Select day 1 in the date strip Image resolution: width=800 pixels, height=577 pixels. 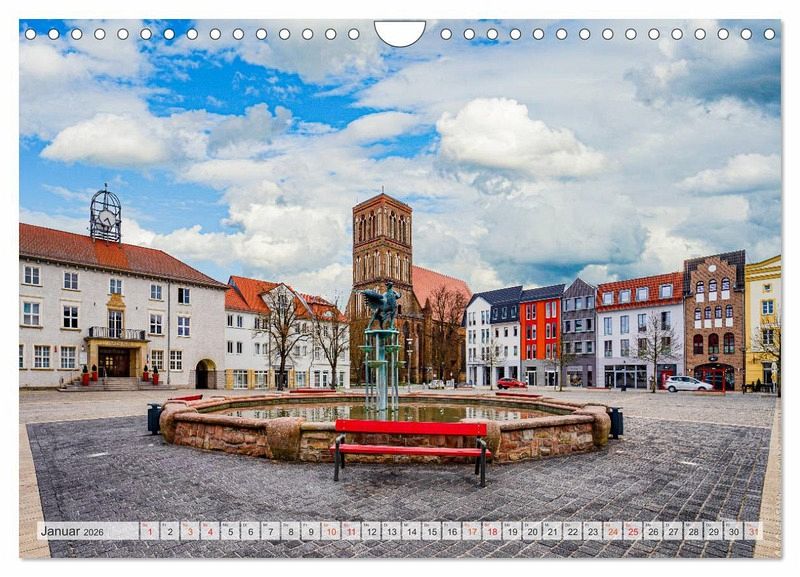tap(149, 531)
